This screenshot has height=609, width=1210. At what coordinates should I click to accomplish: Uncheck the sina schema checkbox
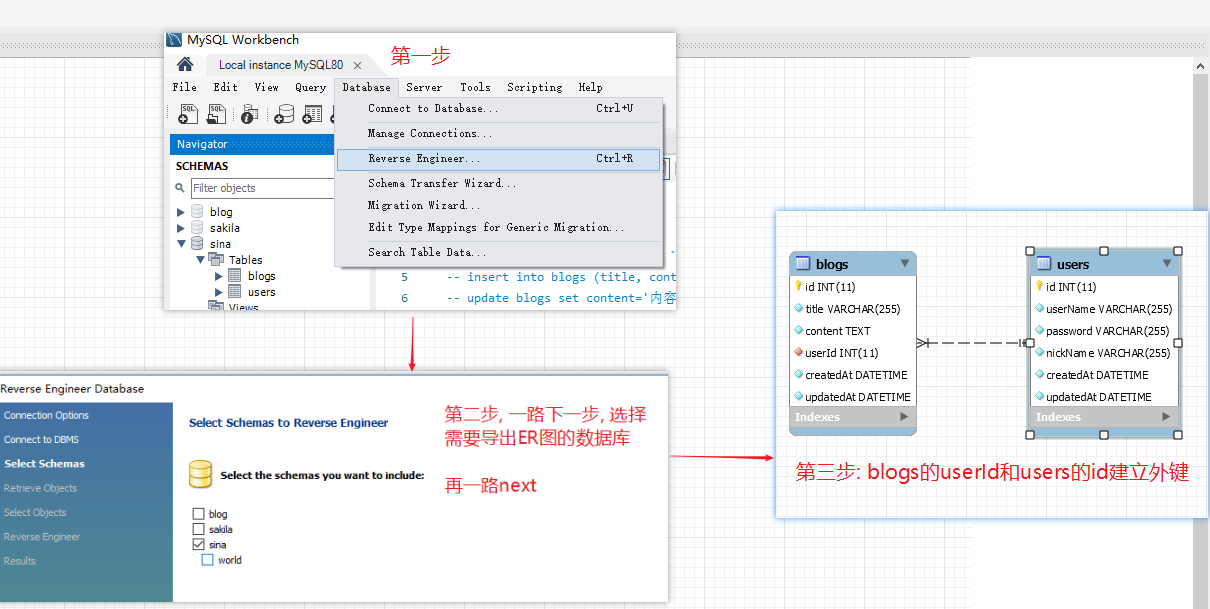(x=198, y=545)
